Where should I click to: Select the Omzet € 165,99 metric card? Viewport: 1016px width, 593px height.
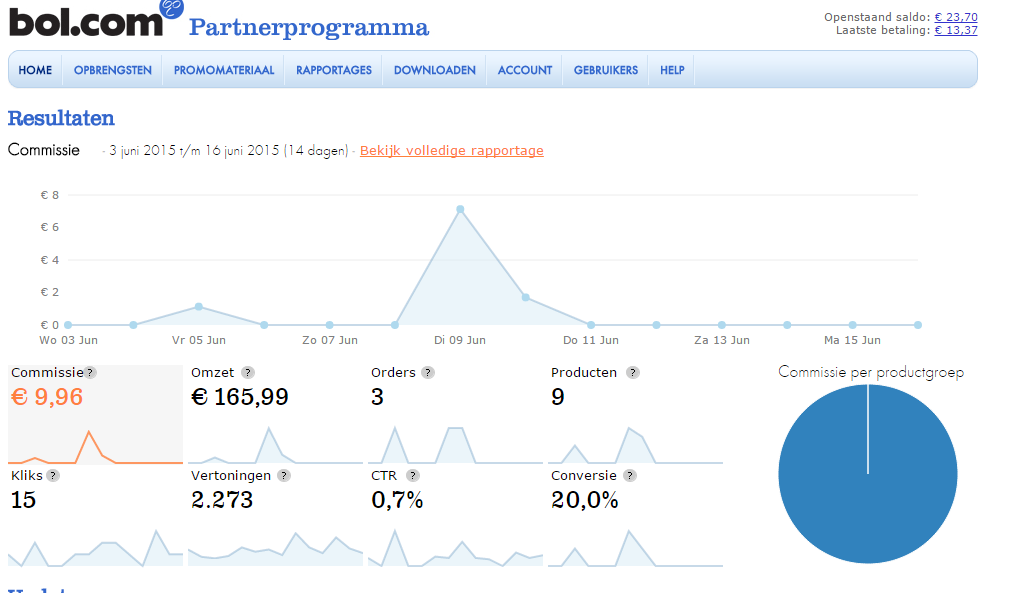click(x=275, y=415)
